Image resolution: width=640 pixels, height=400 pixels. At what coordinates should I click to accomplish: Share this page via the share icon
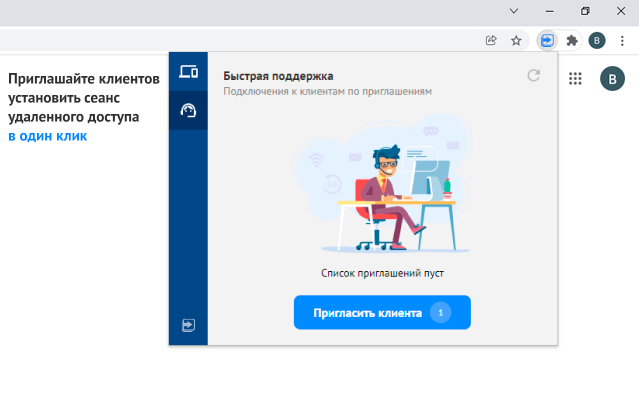click(491, 40)
